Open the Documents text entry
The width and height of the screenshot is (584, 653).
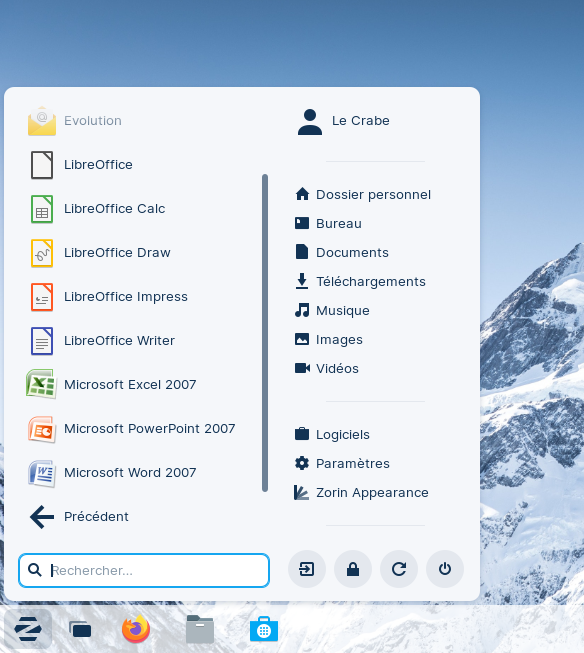point(352,253)
